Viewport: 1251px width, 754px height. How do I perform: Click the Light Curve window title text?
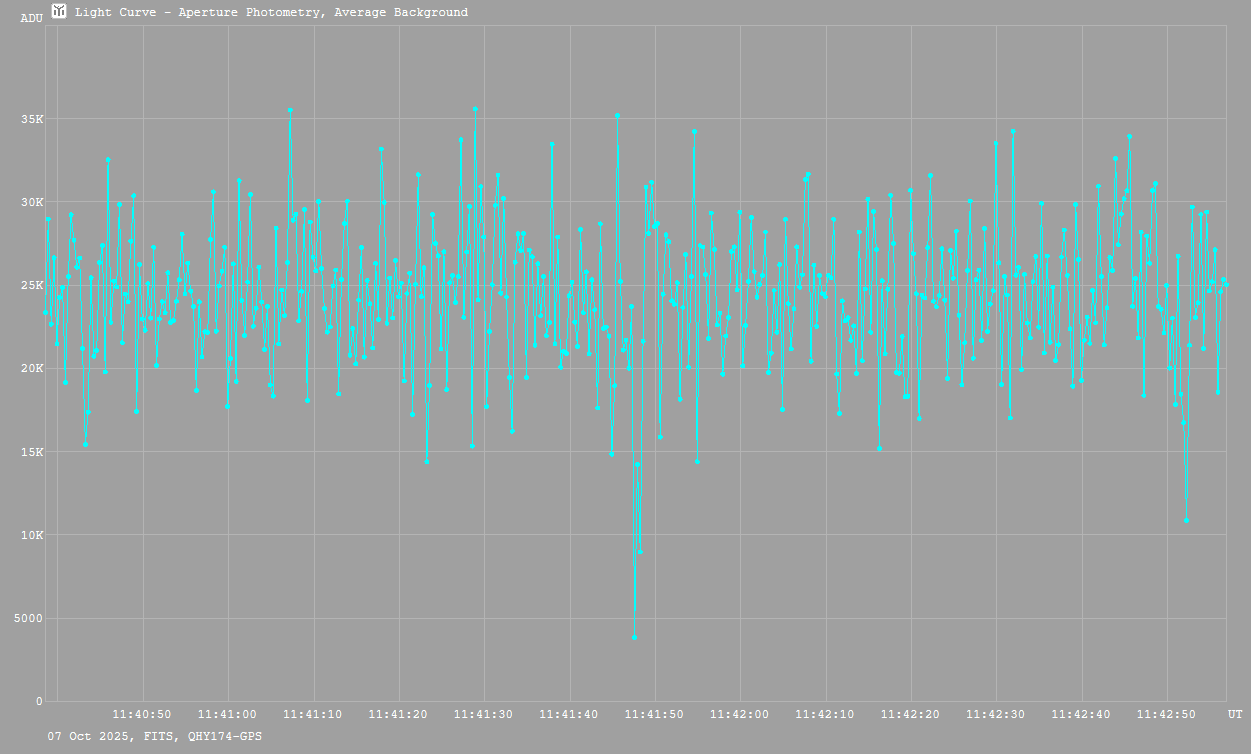pos(271,12)
